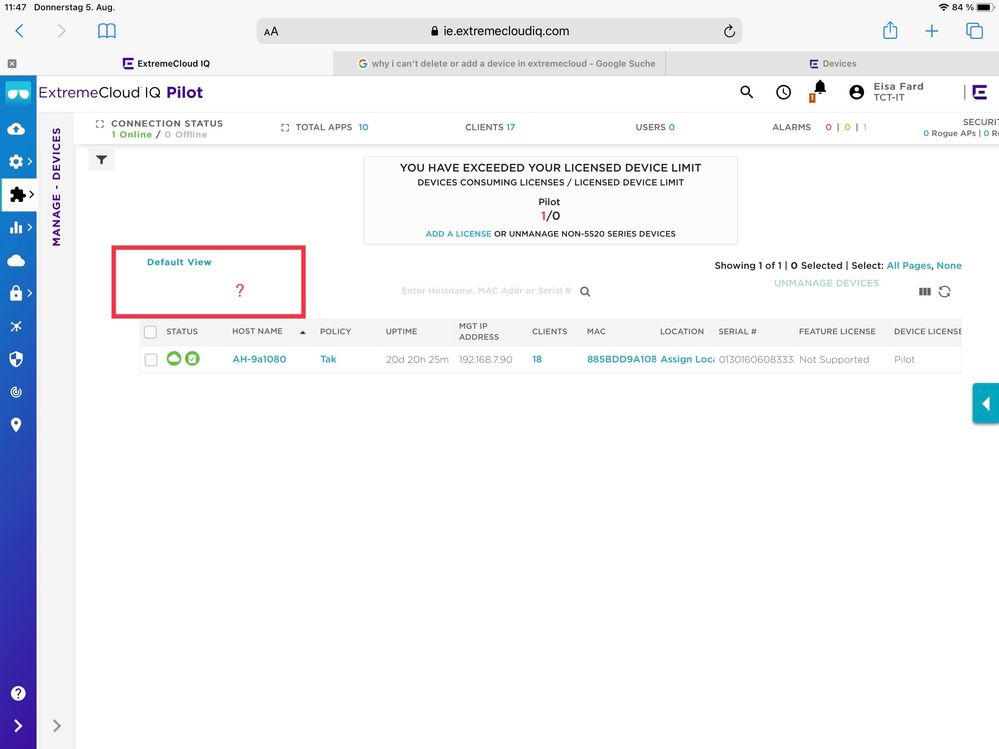
Task: Click the solid cloud sidebar icon
Action: (x=17, y=260)
